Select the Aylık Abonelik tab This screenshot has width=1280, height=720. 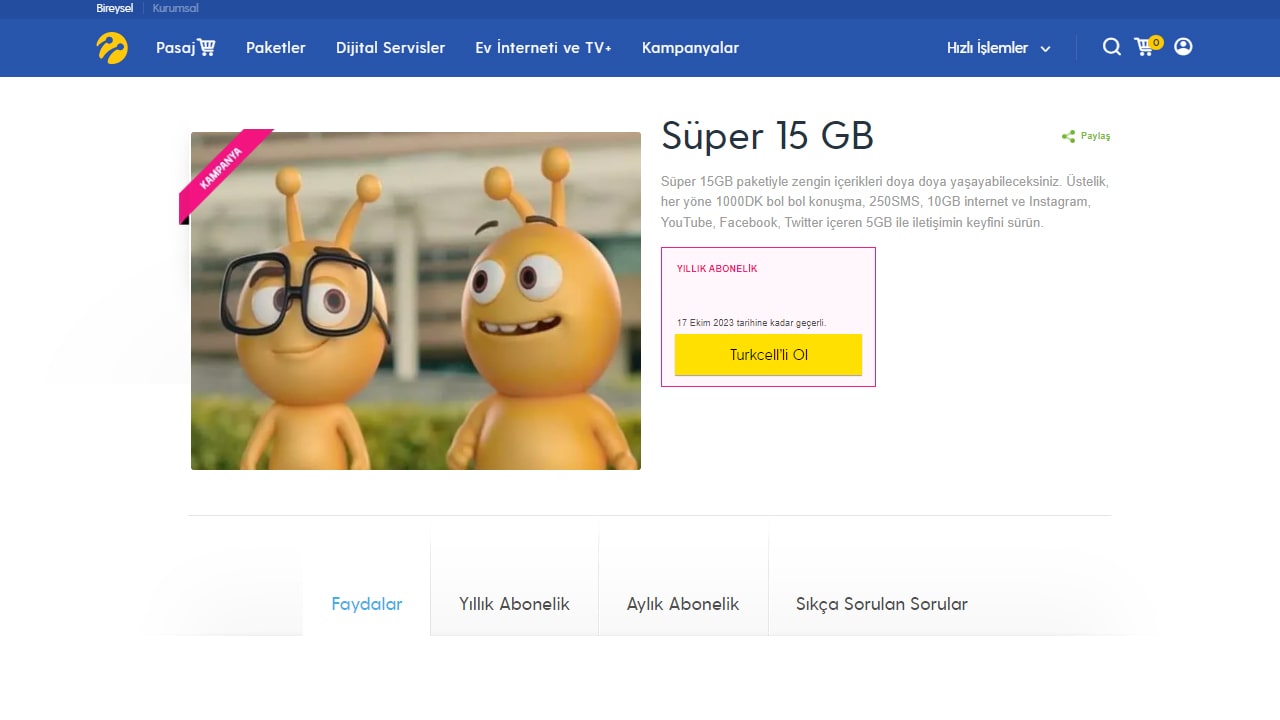(683, 604)
